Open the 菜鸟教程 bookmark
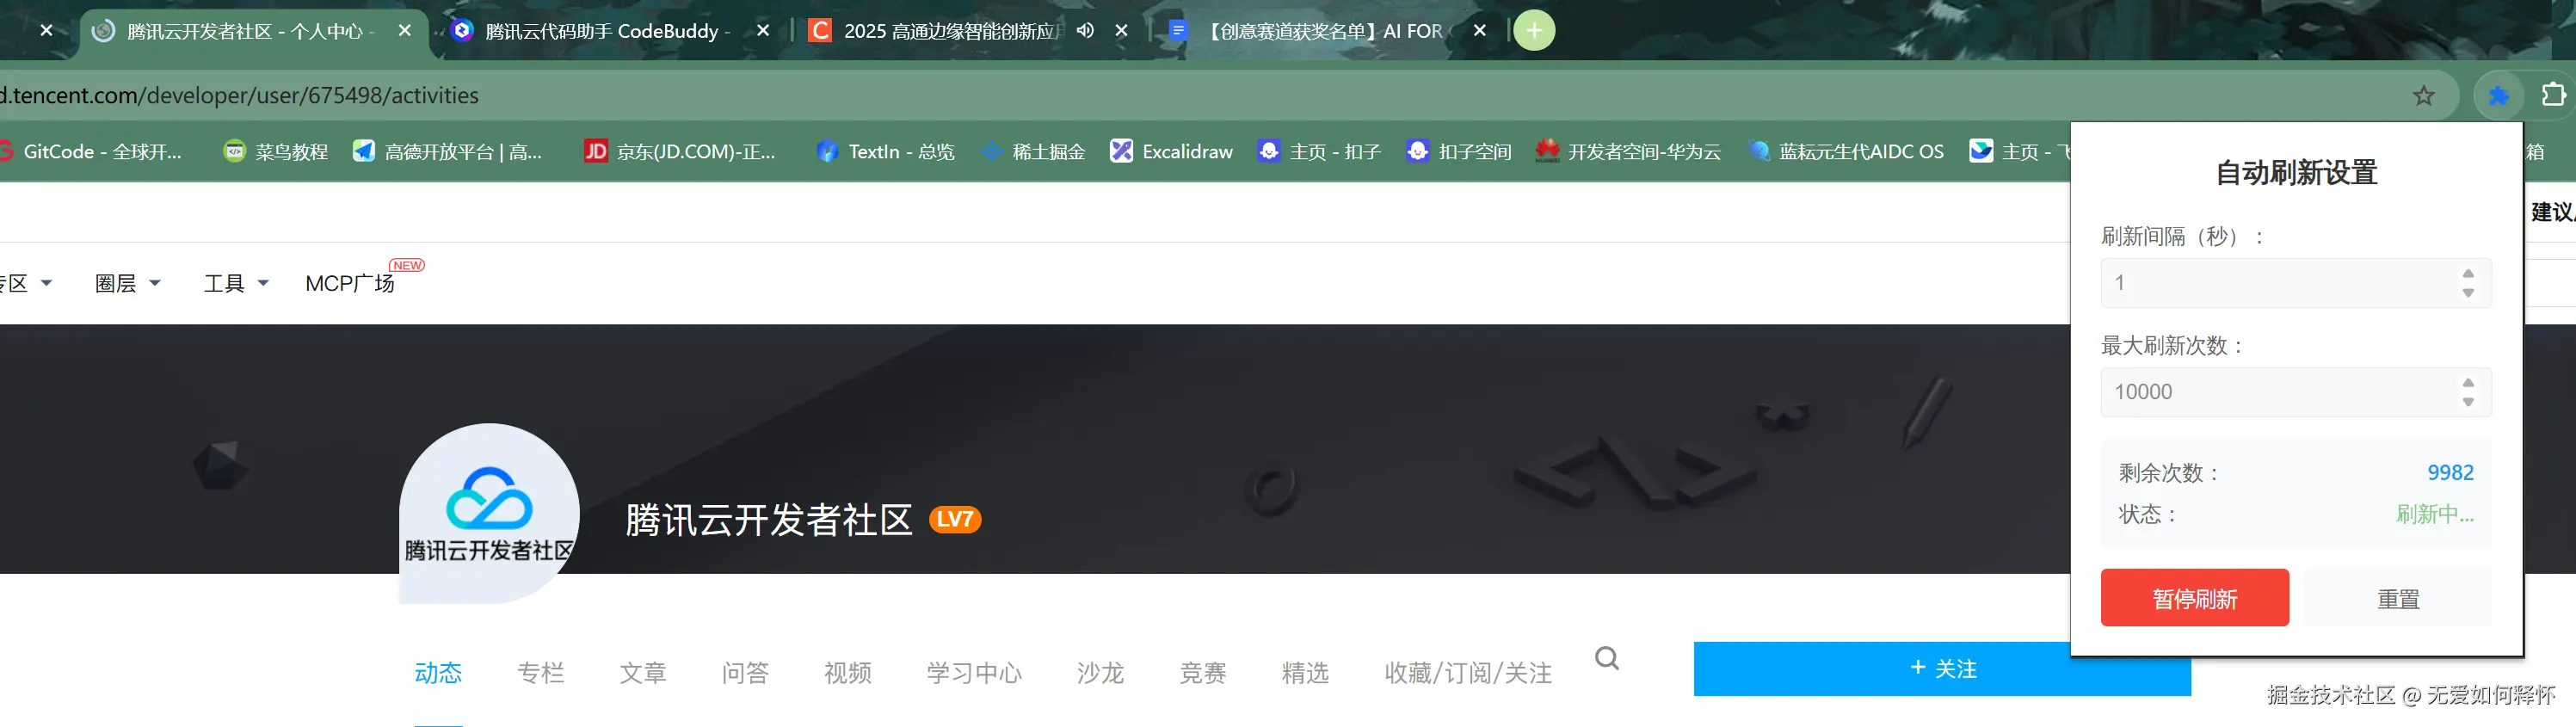The height and width of the screenshot is (727, 2576). [x=276, y=152]
